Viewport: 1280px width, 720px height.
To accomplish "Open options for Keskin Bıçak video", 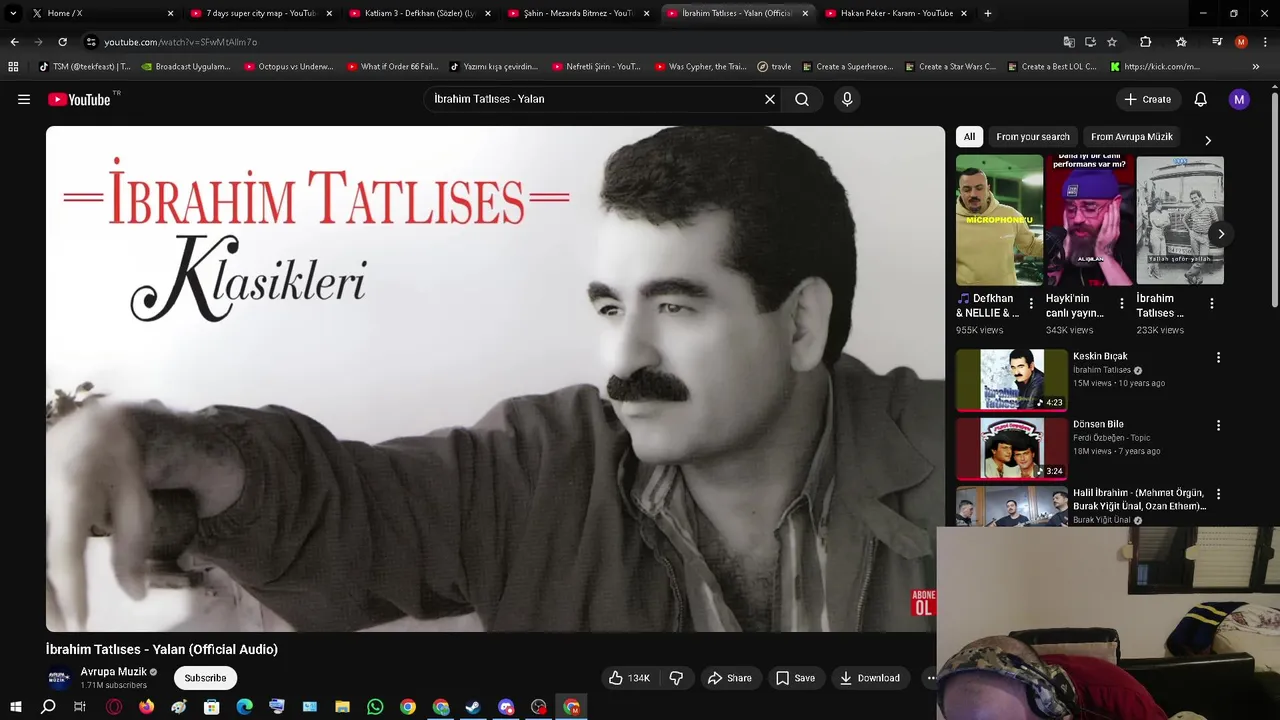I will coord(1218,357).
